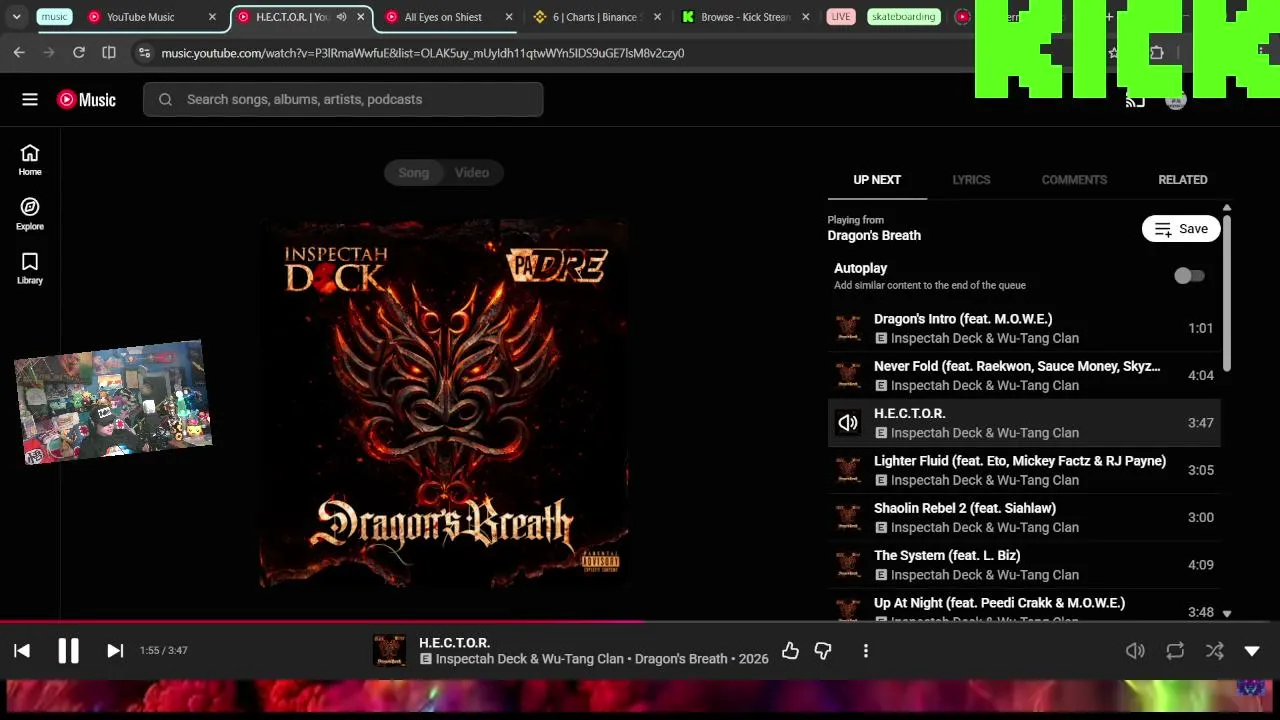The image size is (1280, 720).
Task: Click the Shaolin Rebel 2 queue thumbnail
Action: [x=848, y=518]
